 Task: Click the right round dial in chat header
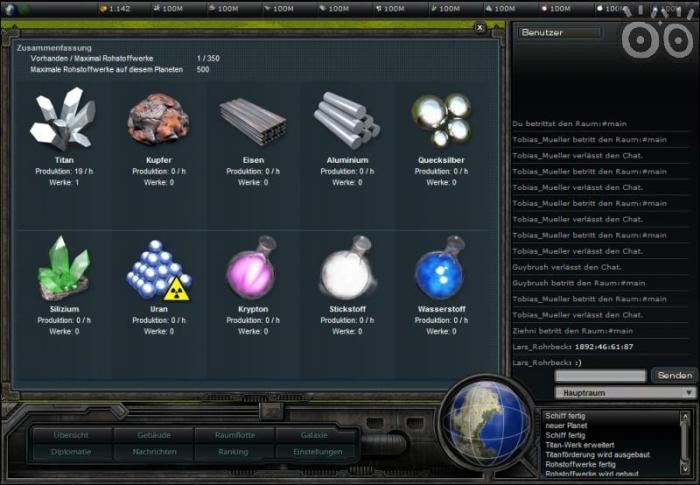678,41
